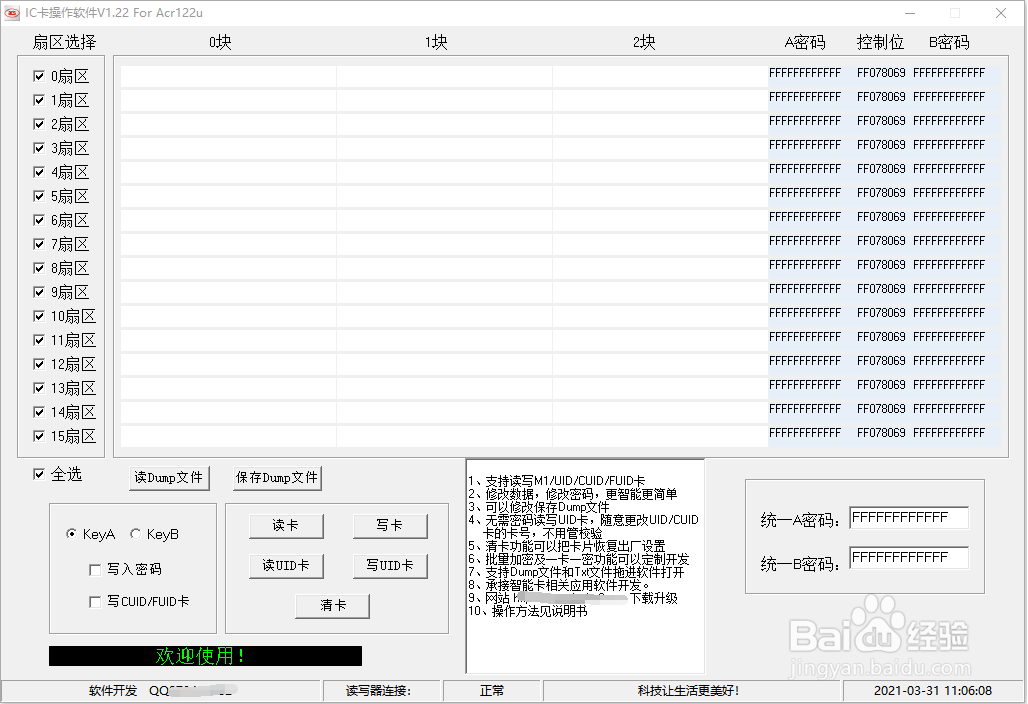Image resolution: width=1028 pixels, height=704 pixels.
Task: Uncheck the 7扇区 checkbox
Action: pos(39,244)
